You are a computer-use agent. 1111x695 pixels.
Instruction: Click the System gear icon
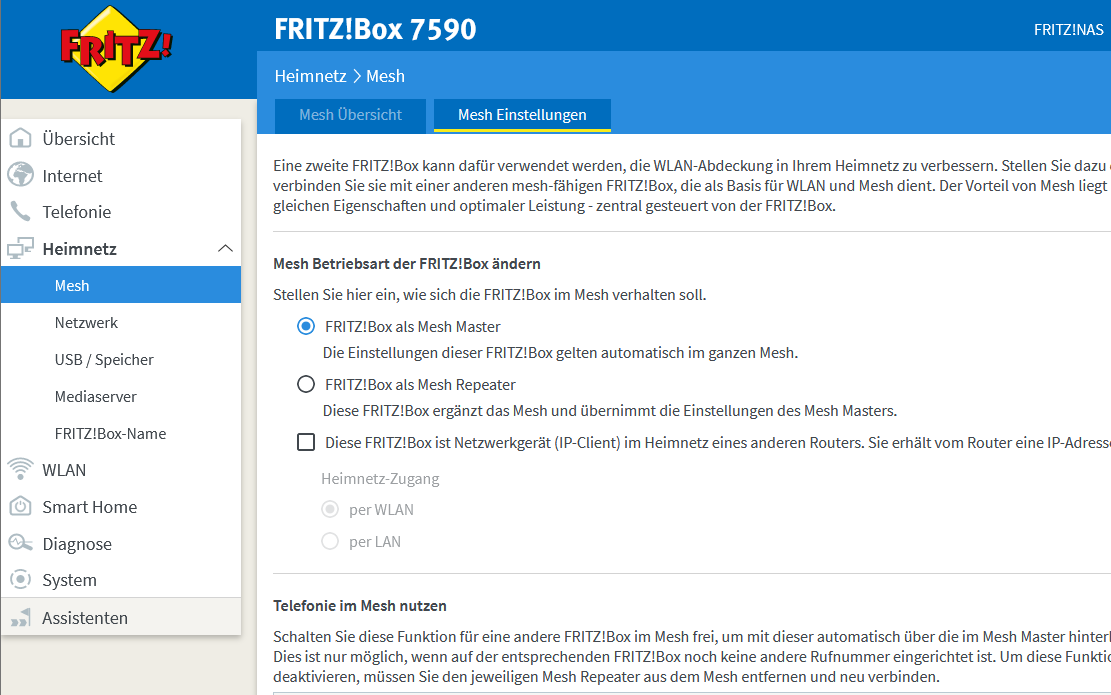tap(21, 580)
